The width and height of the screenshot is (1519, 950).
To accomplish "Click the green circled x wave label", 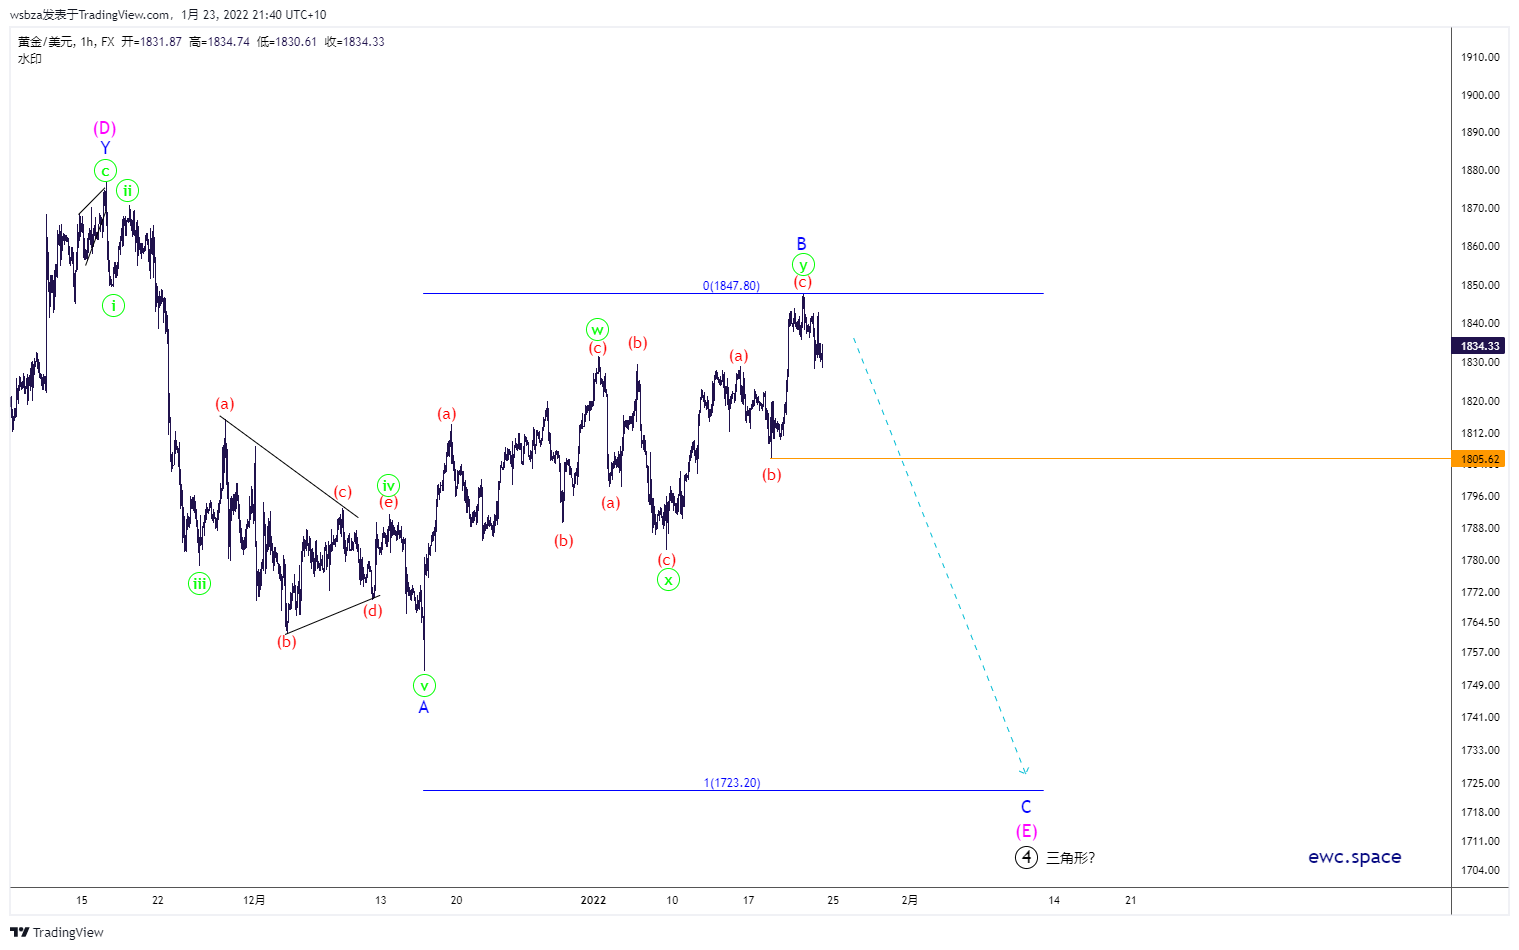I will click(x=668, y=580).
